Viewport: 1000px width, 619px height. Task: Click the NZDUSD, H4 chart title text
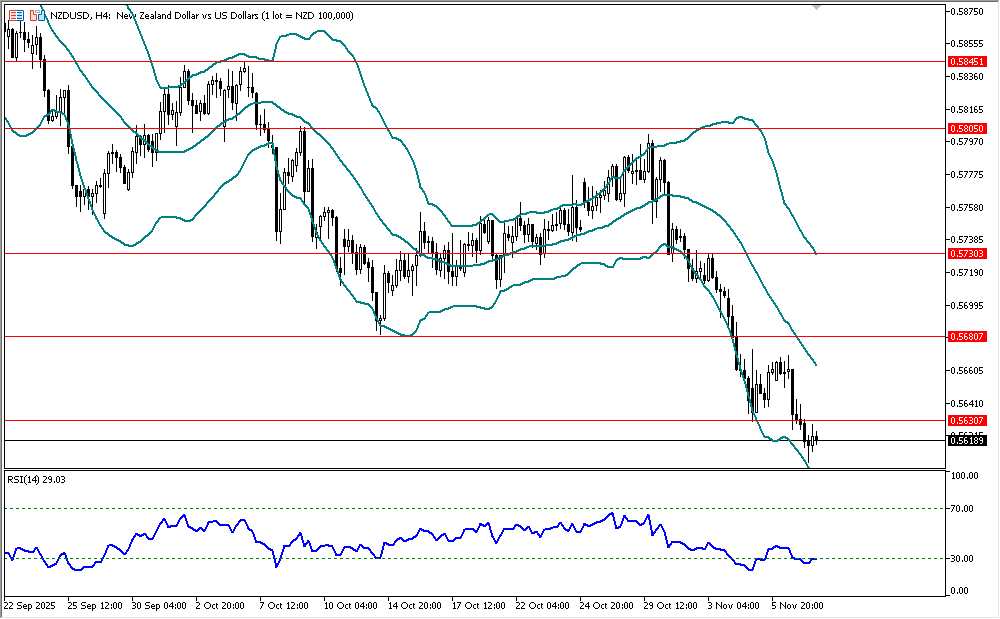click(x=82, y=13)
